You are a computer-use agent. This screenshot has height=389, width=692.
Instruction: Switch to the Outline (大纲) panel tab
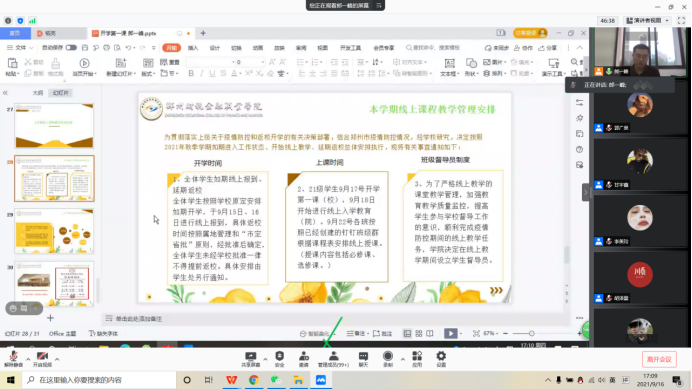click(38, 93)
